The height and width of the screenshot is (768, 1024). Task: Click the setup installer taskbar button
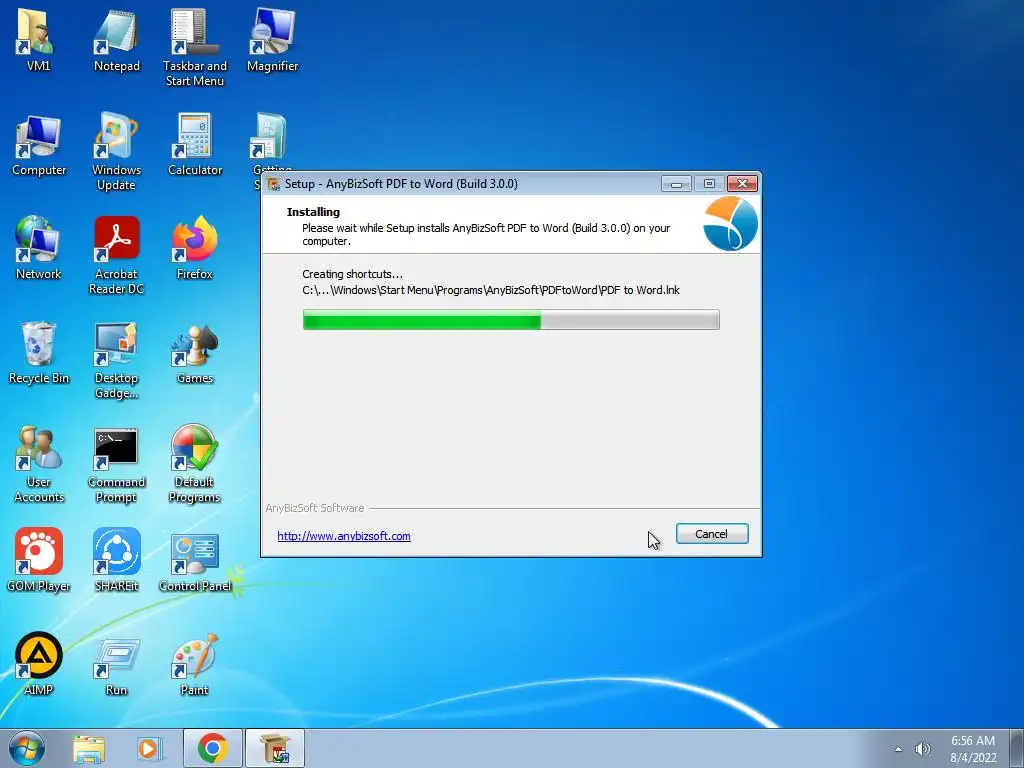[275, 748]
